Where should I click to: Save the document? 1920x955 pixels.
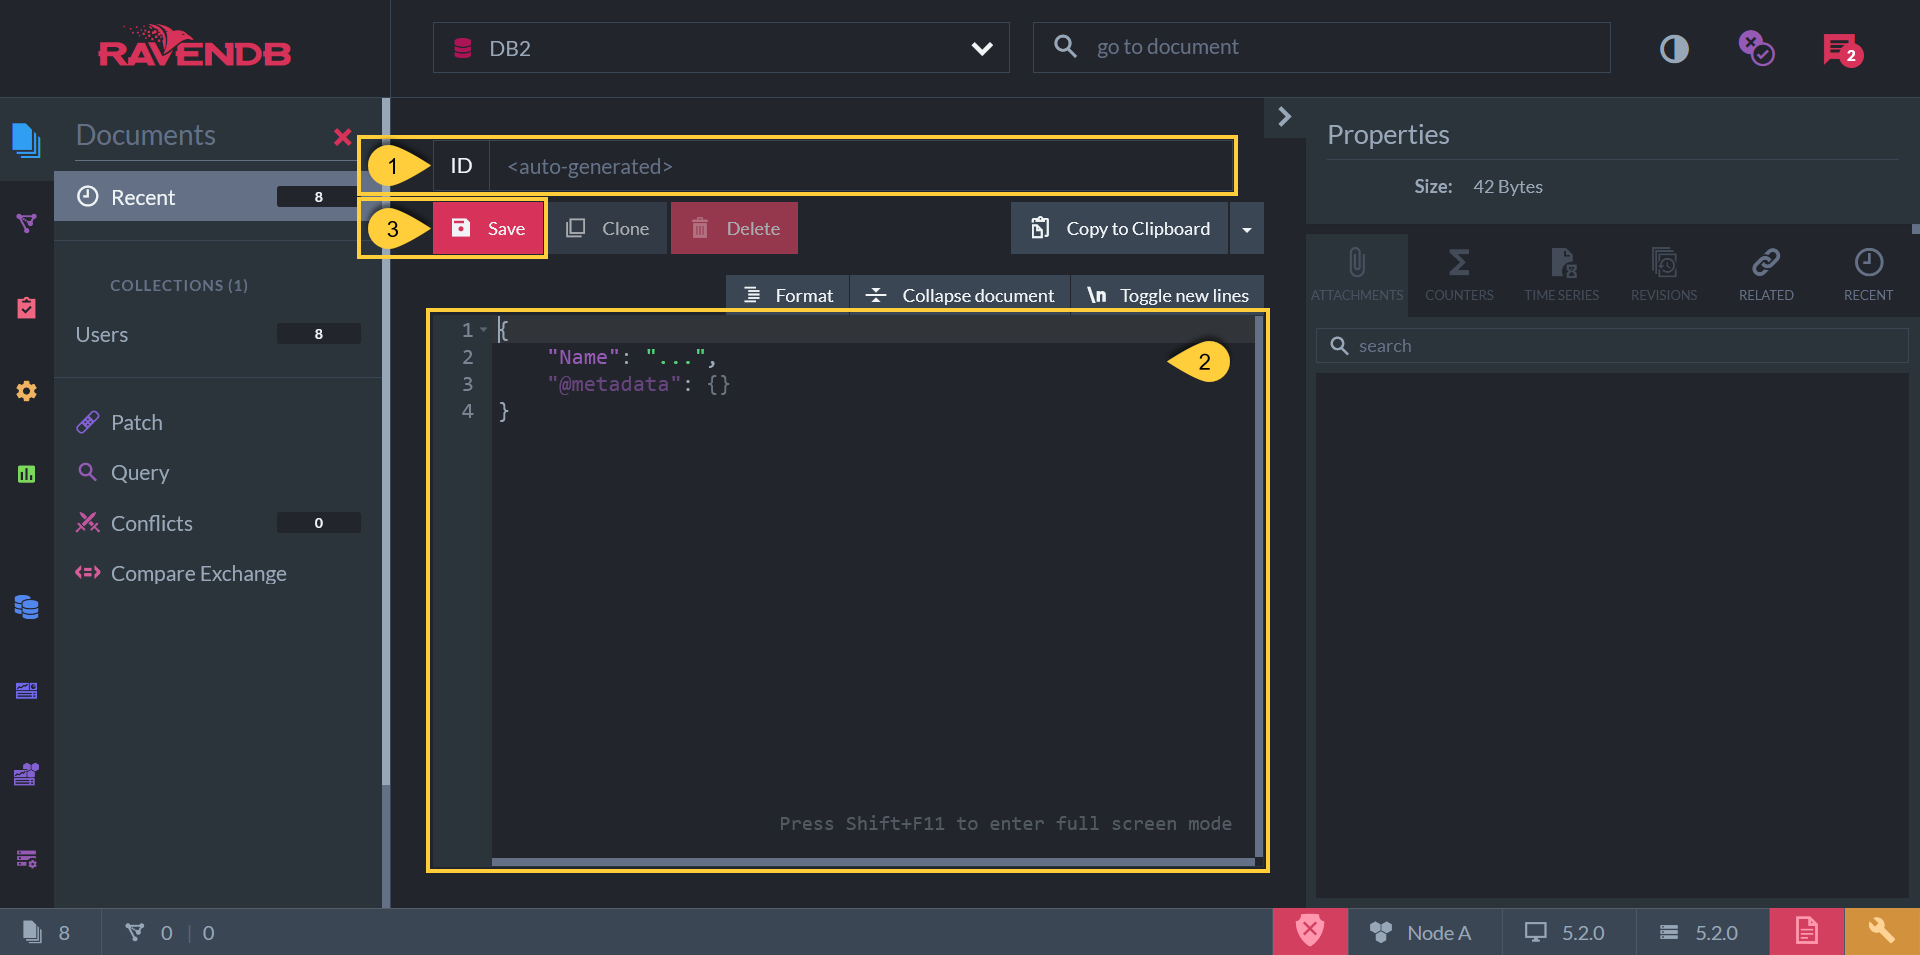488,229
